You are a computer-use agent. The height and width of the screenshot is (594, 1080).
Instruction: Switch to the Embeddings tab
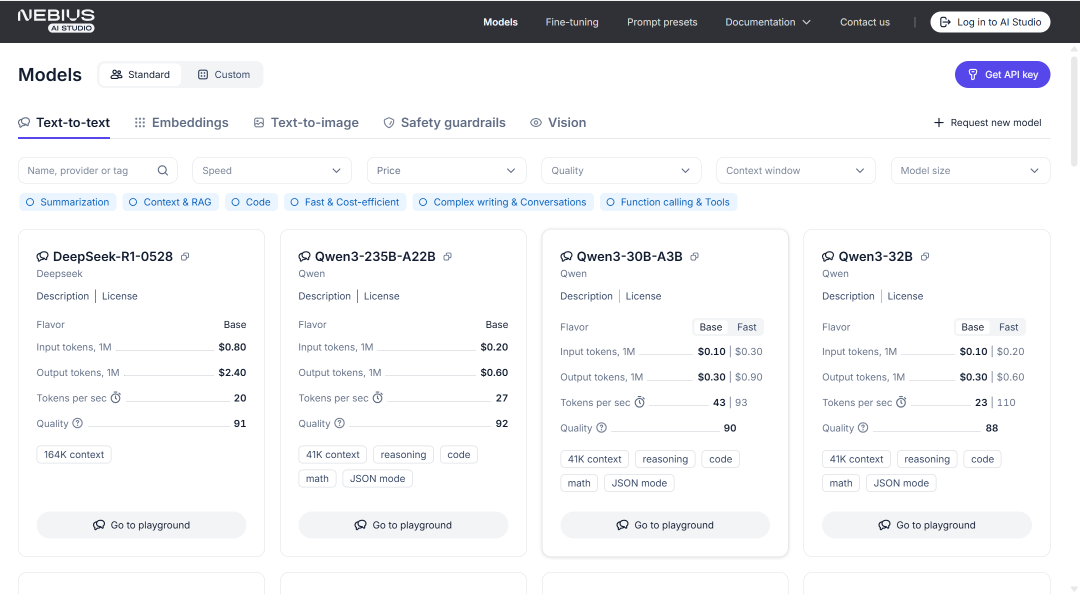pyautogui.click(x=181, y=123)
